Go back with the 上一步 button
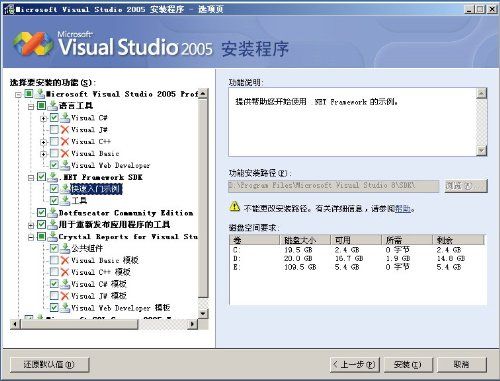 355,364
